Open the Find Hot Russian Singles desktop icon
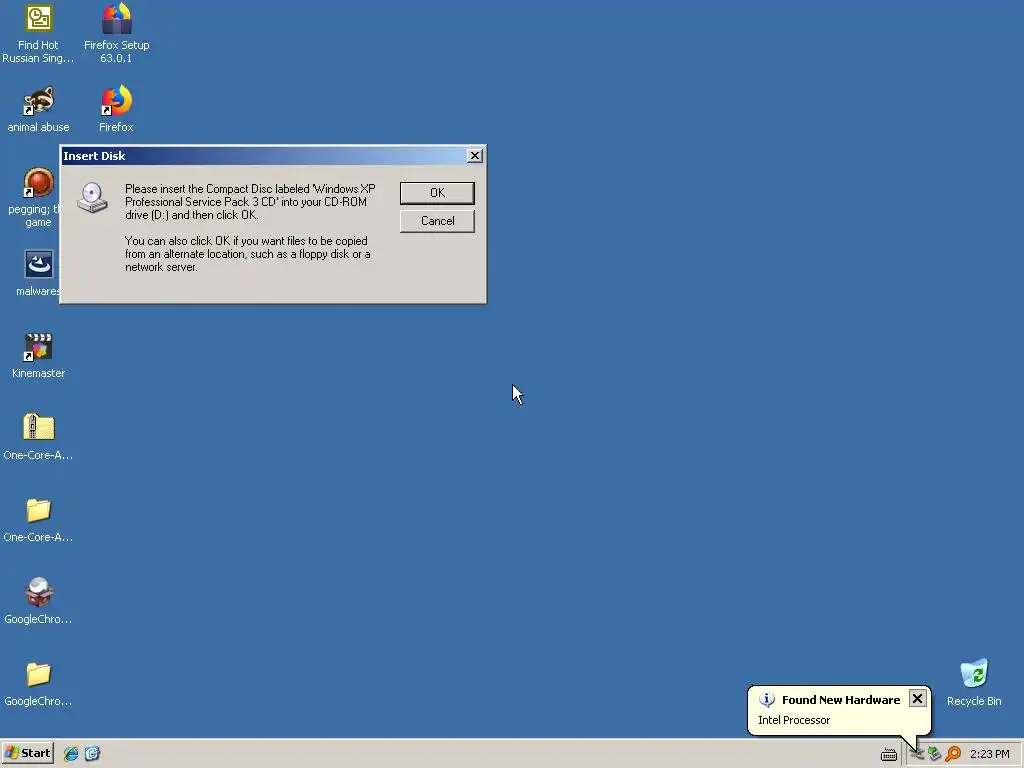Image resolution: width=1024 pixels, height=768 pixels. [x=39, y=19]
